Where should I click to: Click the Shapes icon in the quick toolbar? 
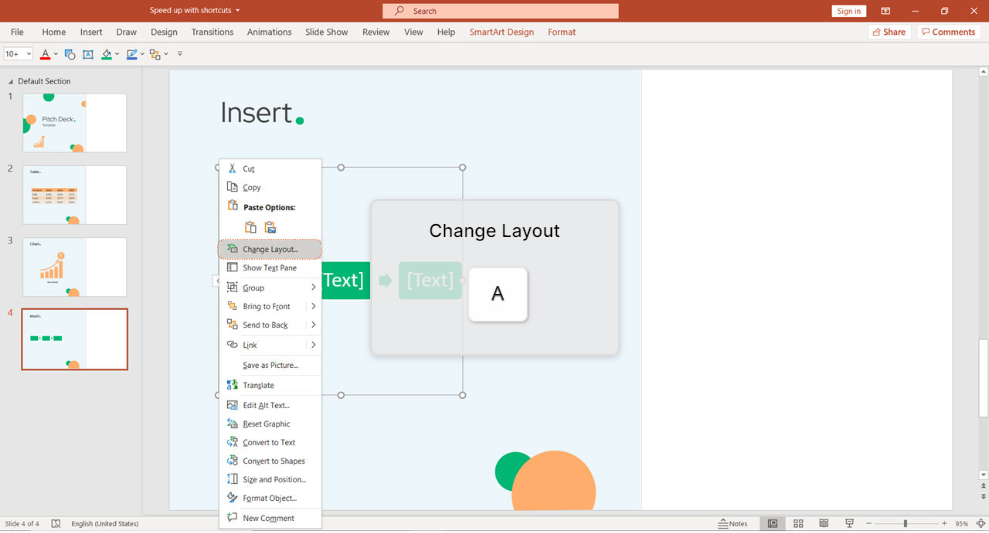coord(69,54)
